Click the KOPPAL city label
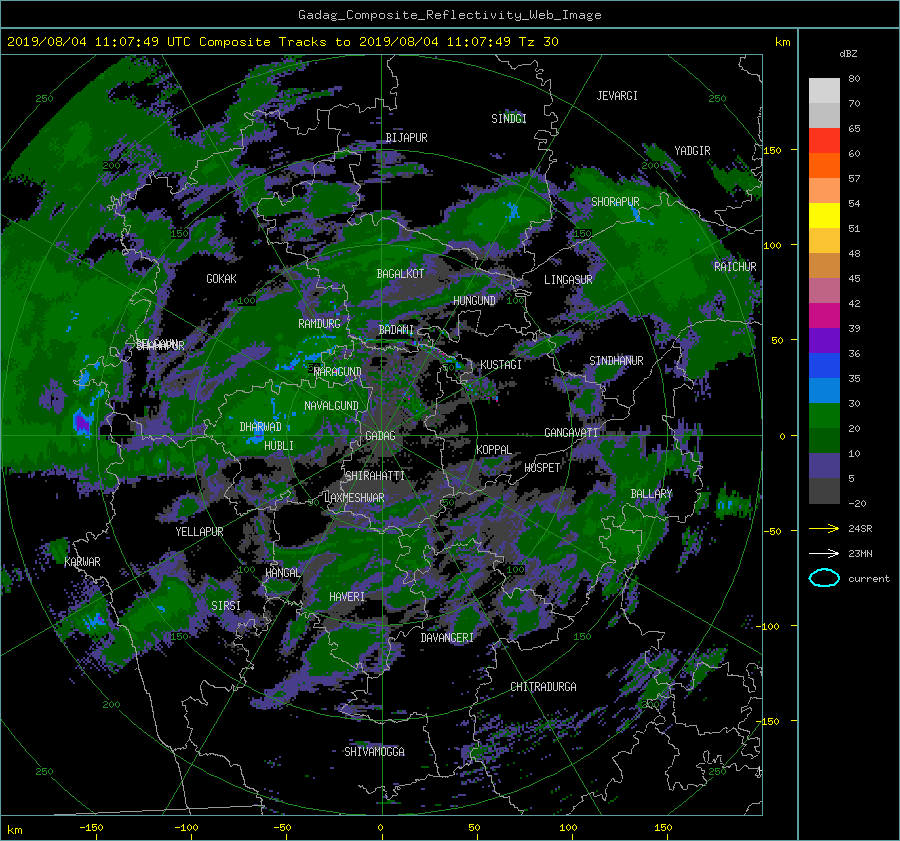This screenshot has height=841, width=900. [494, 449]
